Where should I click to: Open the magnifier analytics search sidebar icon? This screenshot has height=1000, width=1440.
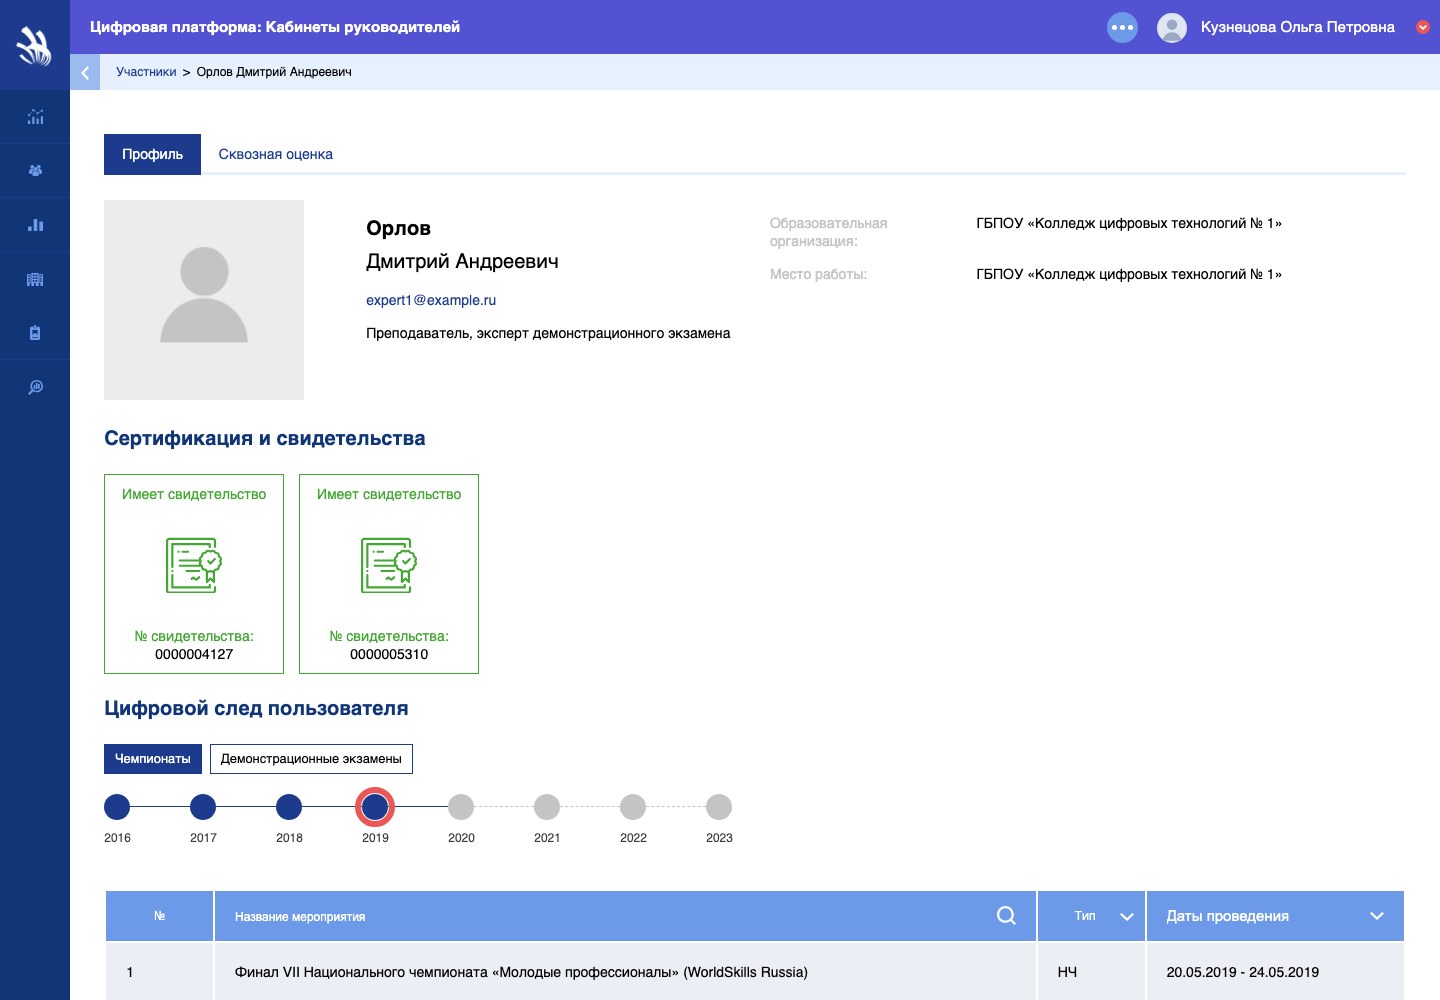click(35, 387)
